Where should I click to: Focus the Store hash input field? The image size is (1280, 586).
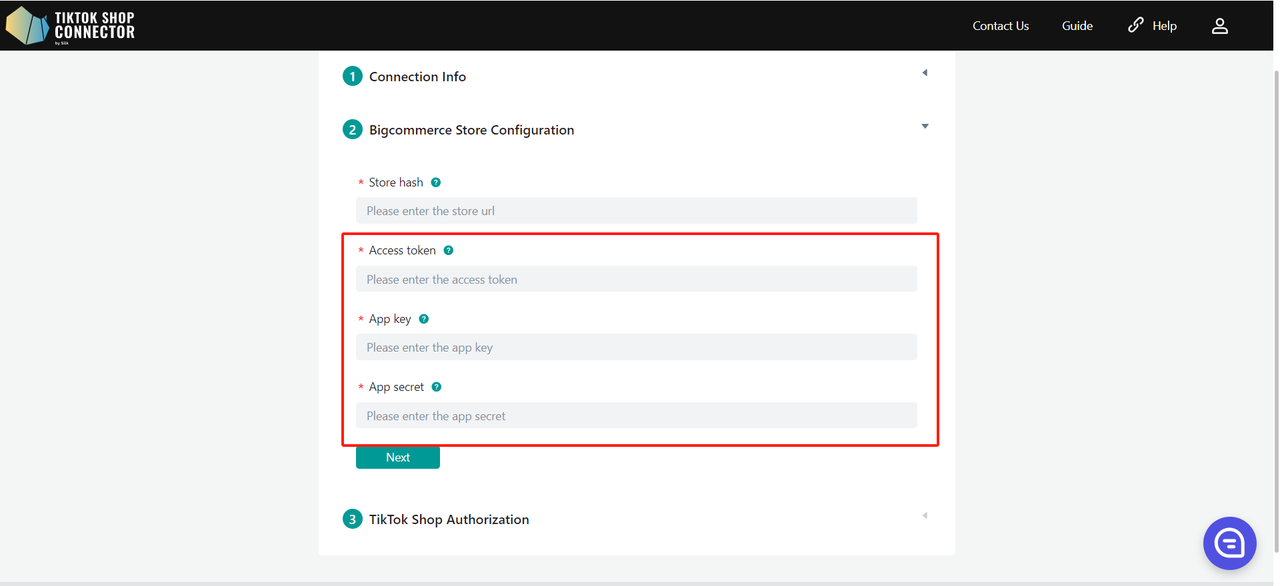(636, 210)
